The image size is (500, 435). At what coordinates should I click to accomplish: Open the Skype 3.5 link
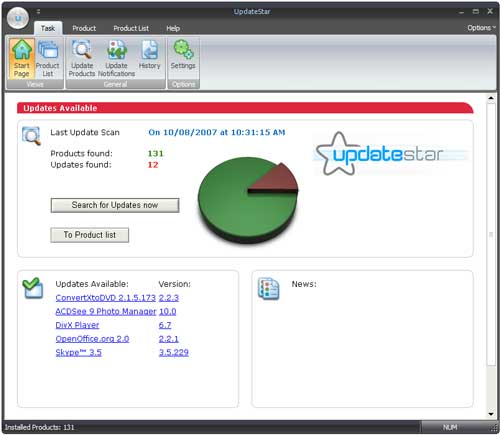(78, 352)
